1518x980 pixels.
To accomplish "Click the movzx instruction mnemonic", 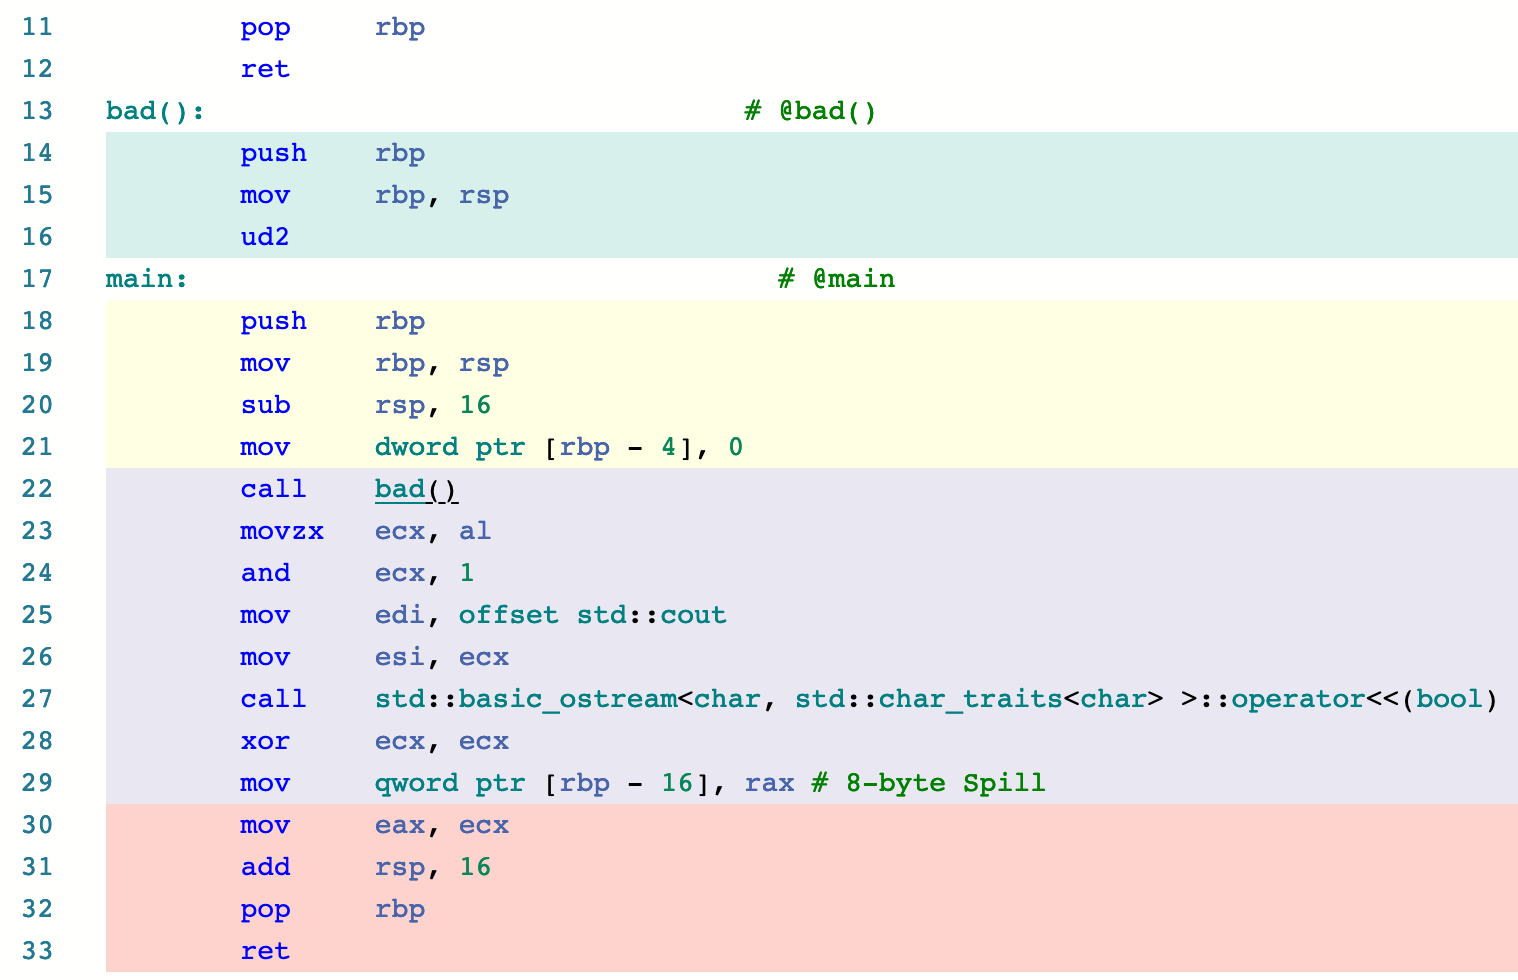I will tap(282, 531).
